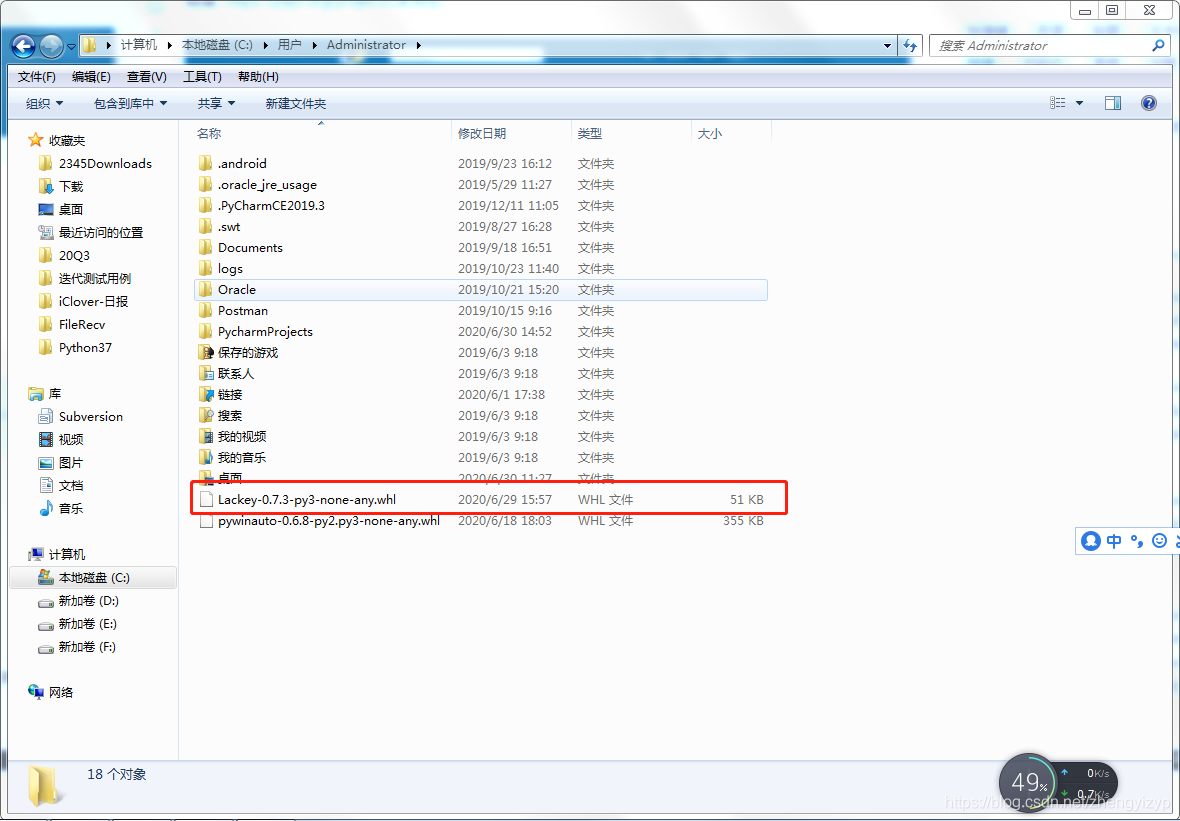The image size is (1180, 821).
Task: Click inside the 搜索 Administrator search box
Action: coord(1040,45)
